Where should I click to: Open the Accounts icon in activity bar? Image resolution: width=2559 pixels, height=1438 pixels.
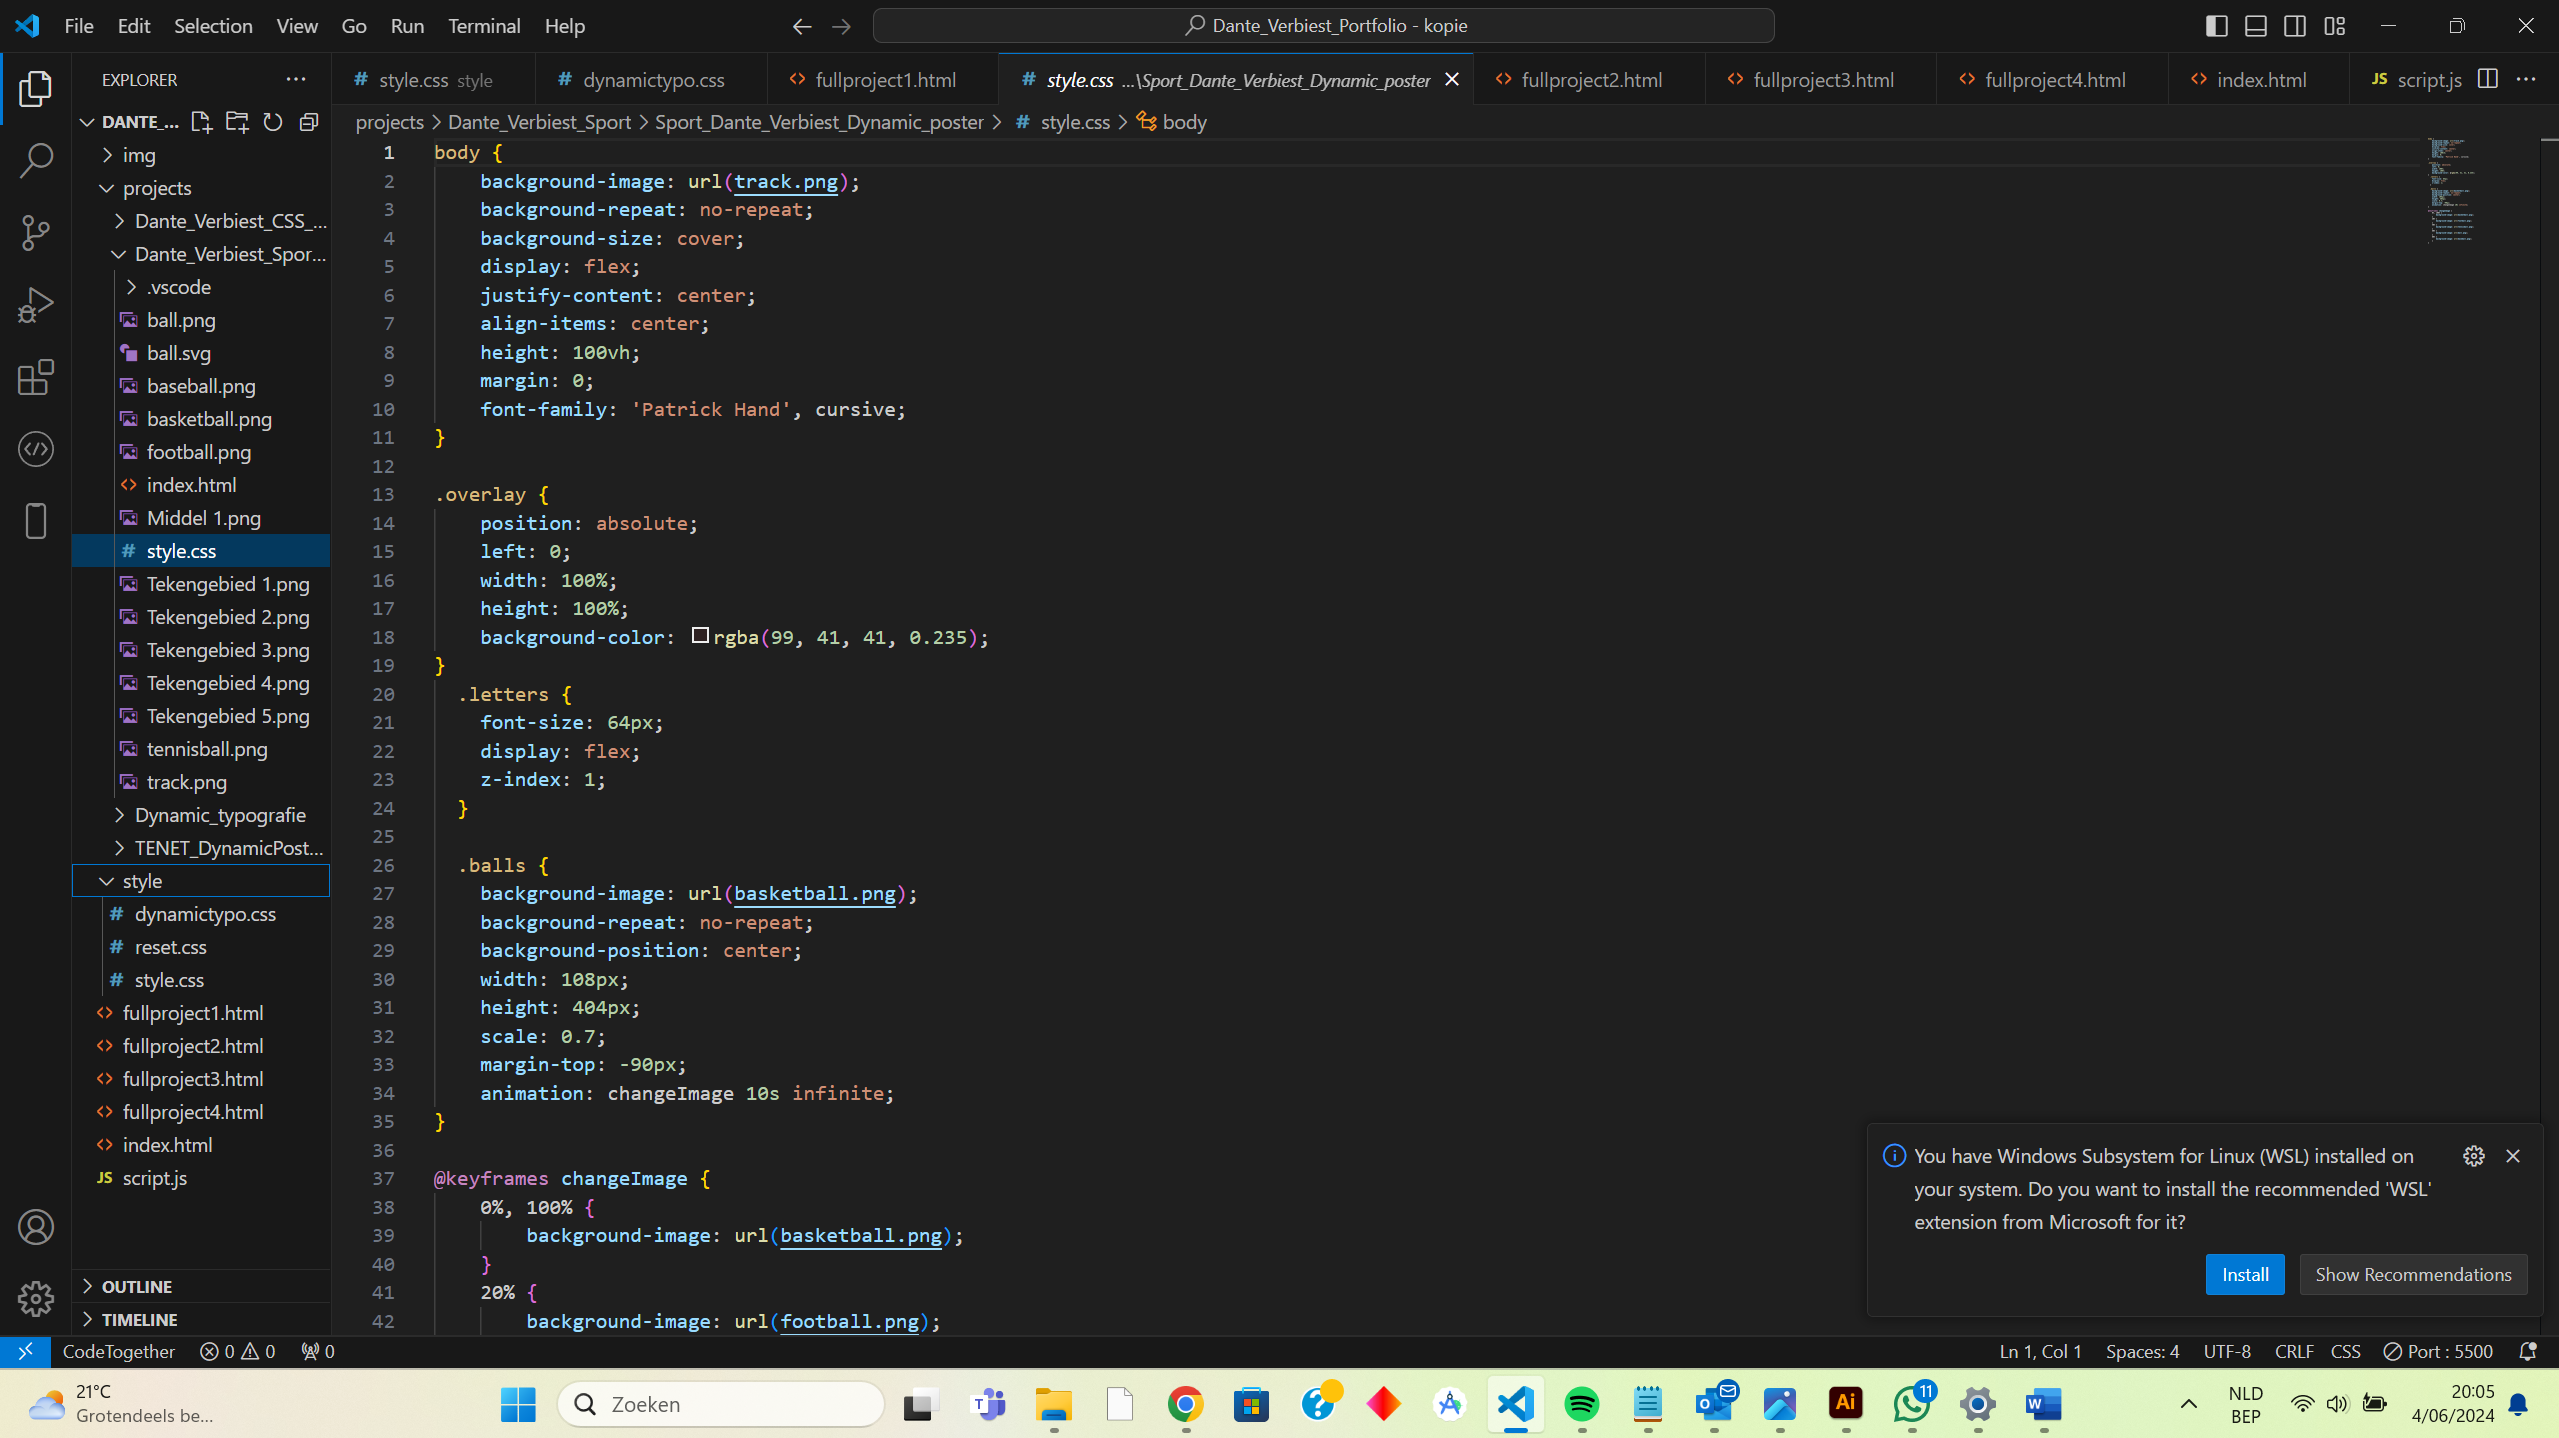pyautogui.click(x=36, y=1227)
